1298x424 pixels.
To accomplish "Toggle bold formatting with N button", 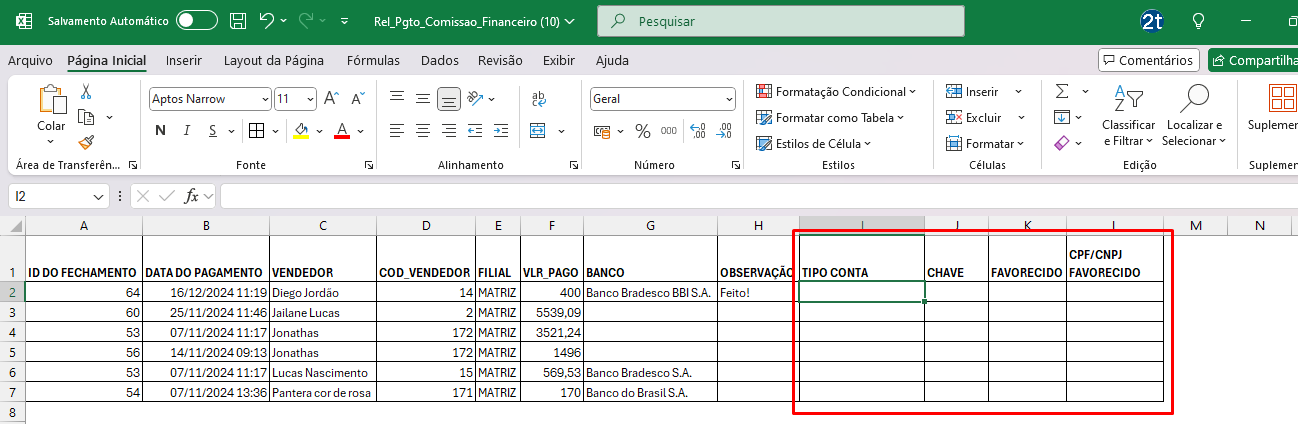I will coord(160,131).
